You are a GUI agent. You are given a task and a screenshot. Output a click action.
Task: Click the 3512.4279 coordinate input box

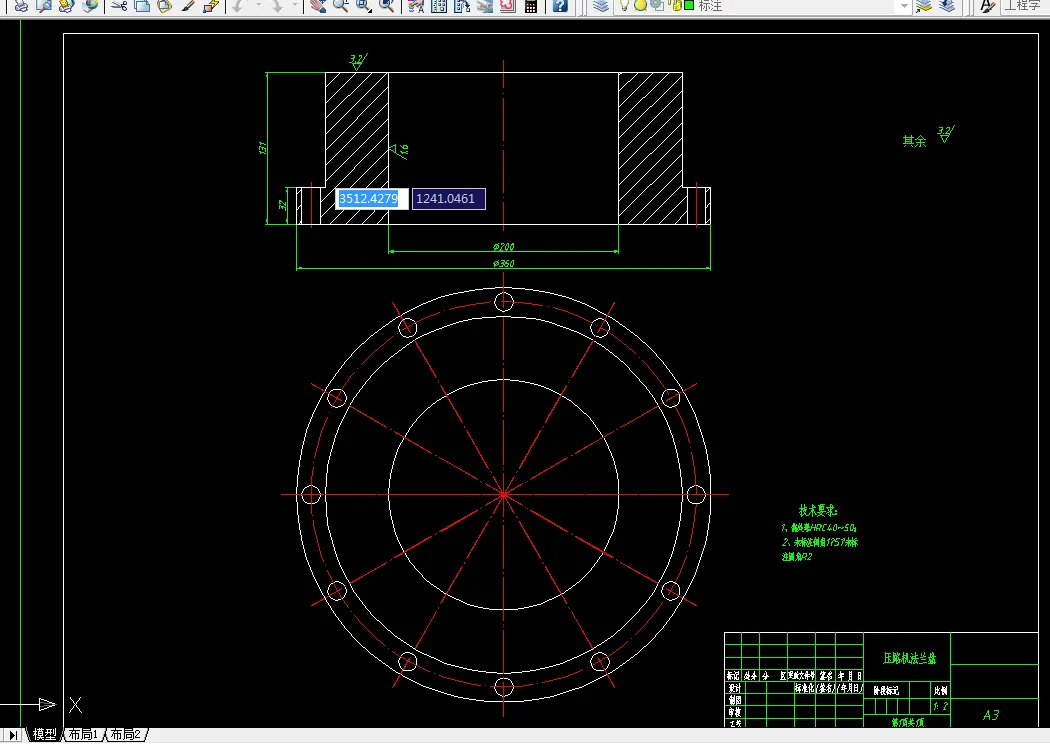click(x=372, y=199)
